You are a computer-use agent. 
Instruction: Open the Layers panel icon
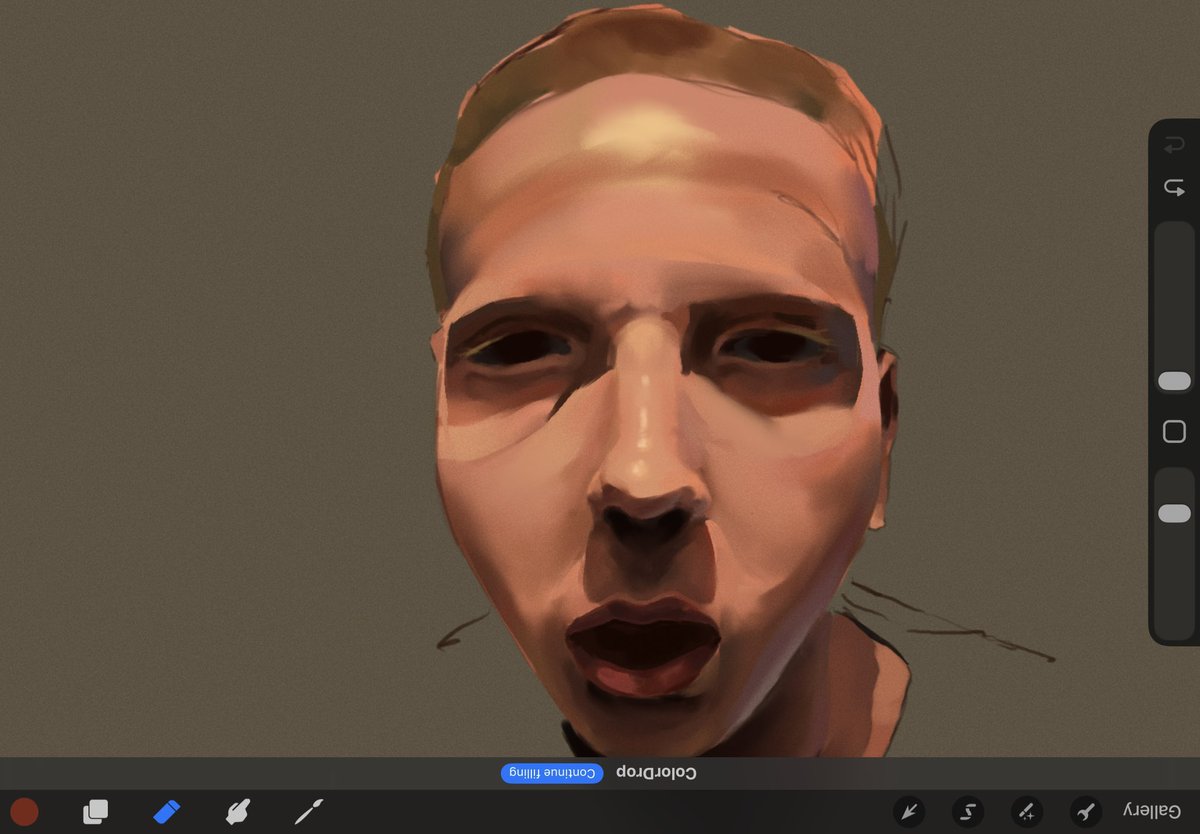click(95, 812)
